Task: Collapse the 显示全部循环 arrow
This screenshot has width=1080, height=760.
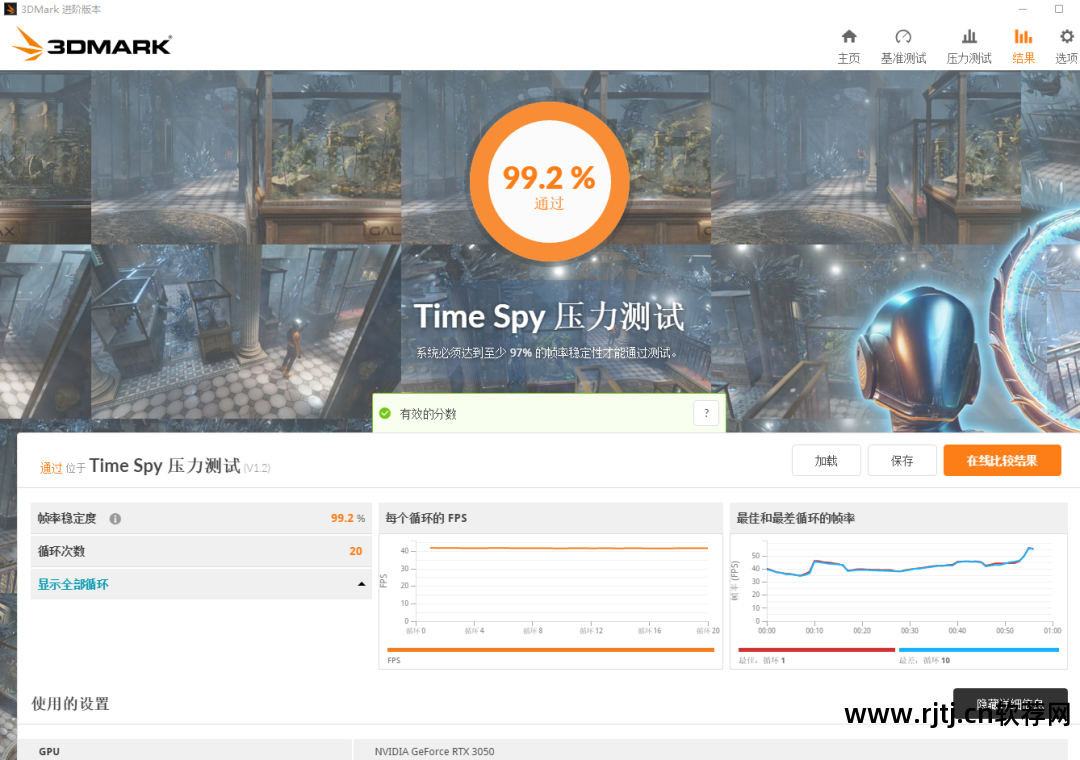Action: (x=361, y=584)
